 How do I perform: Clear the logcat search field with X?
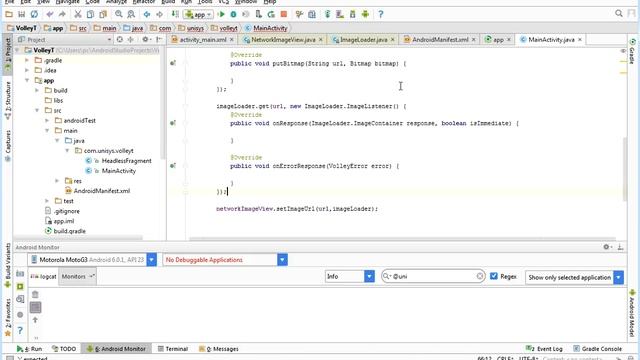tap(480, 276)
